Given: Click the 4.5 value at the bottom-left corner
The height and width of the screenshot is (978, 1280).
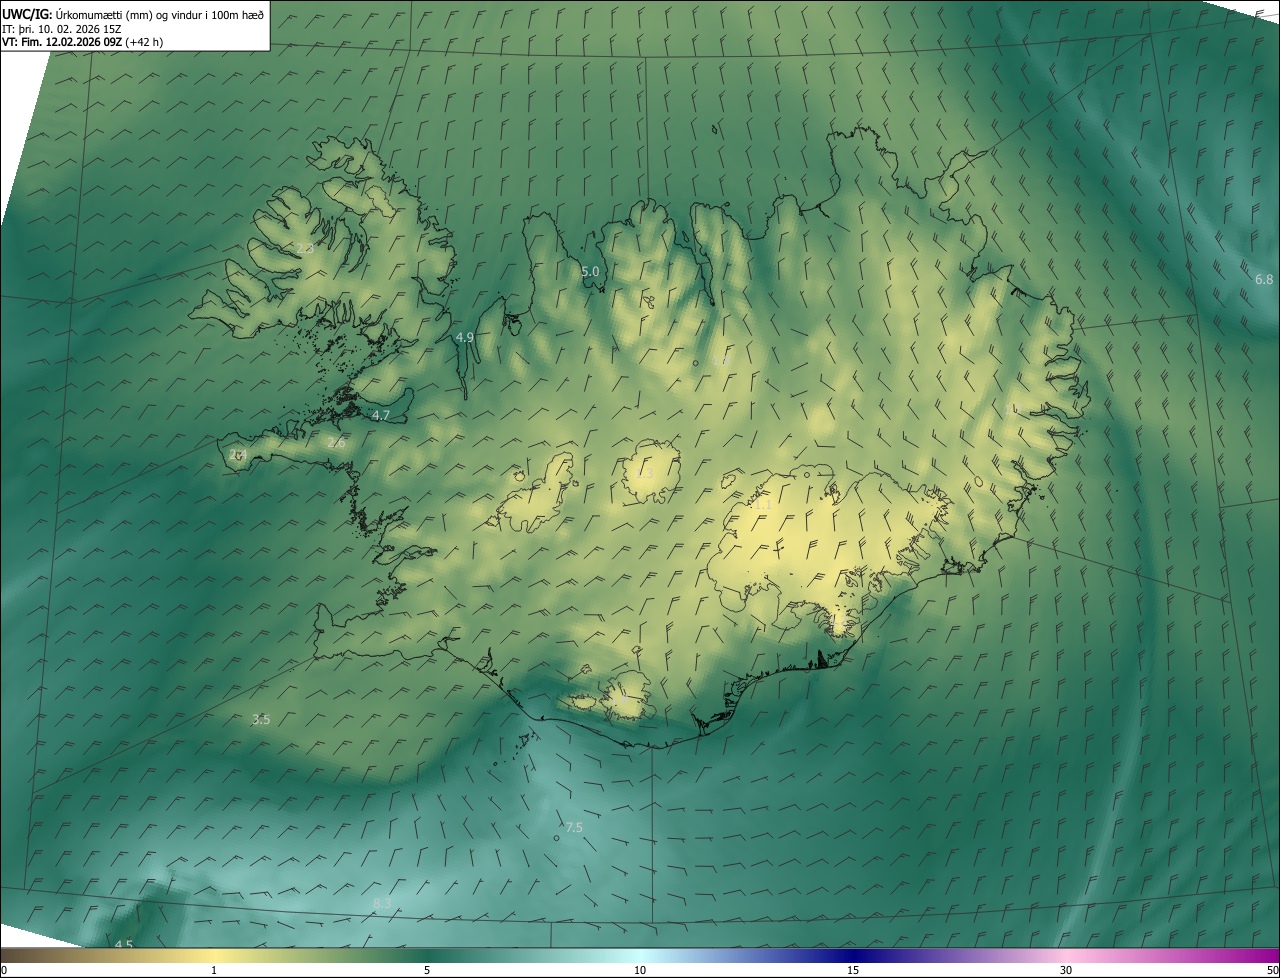Looking at the screenshot, I should click(x=124, y=945).
